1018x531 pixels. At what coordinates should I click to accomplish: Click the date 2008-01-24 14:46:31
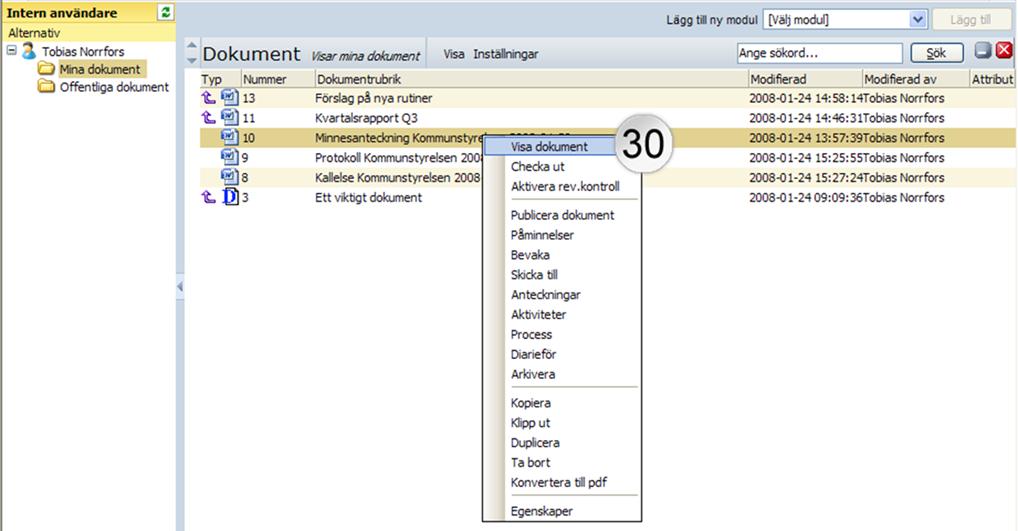tap(806, 118)
